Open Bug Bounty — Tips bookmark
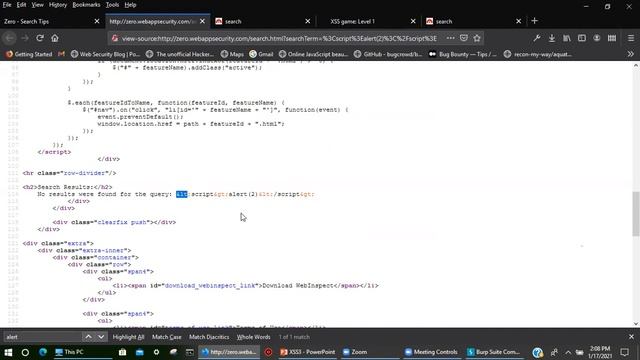The image size is (640, 360). (462, 54)
